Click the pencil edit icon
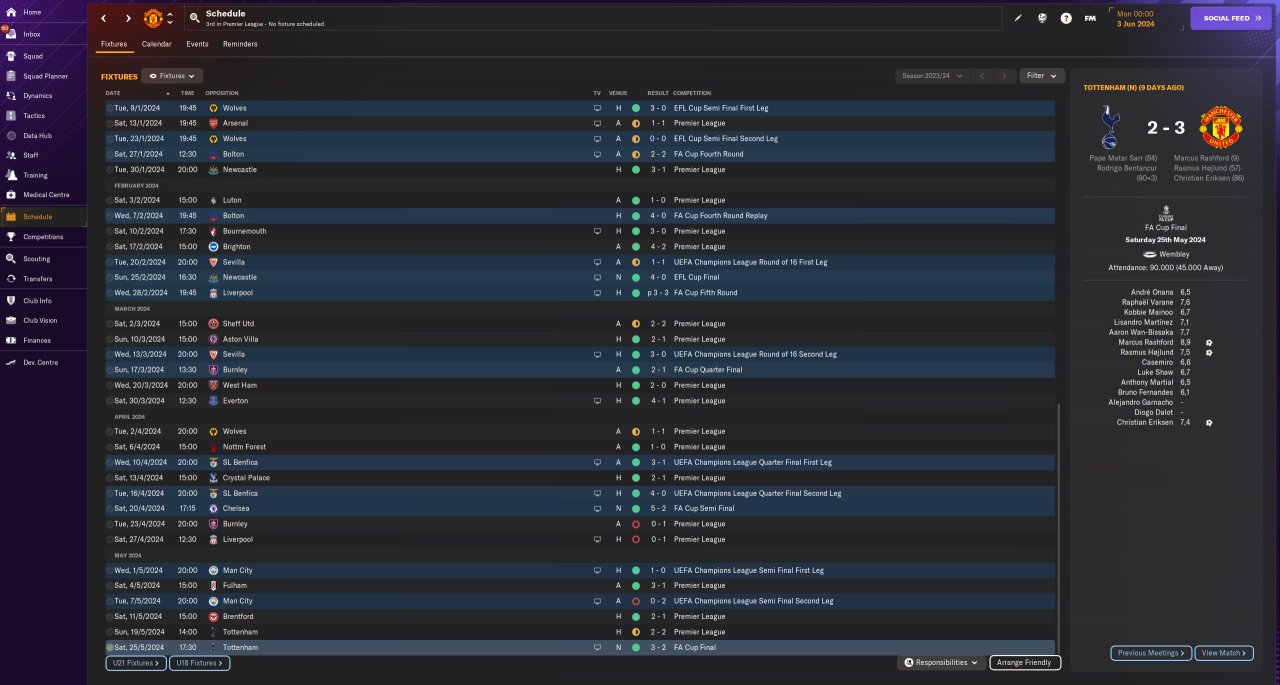Viewport: 1280px width, 685px height. point(1018,18)
